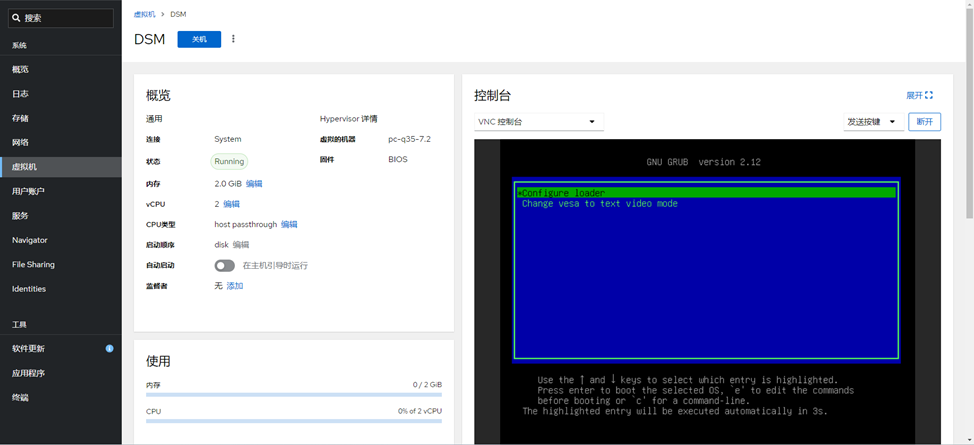Click the GNU GRUB version 2.12 title
Screen dimensions: 974x445
[703, 162]
